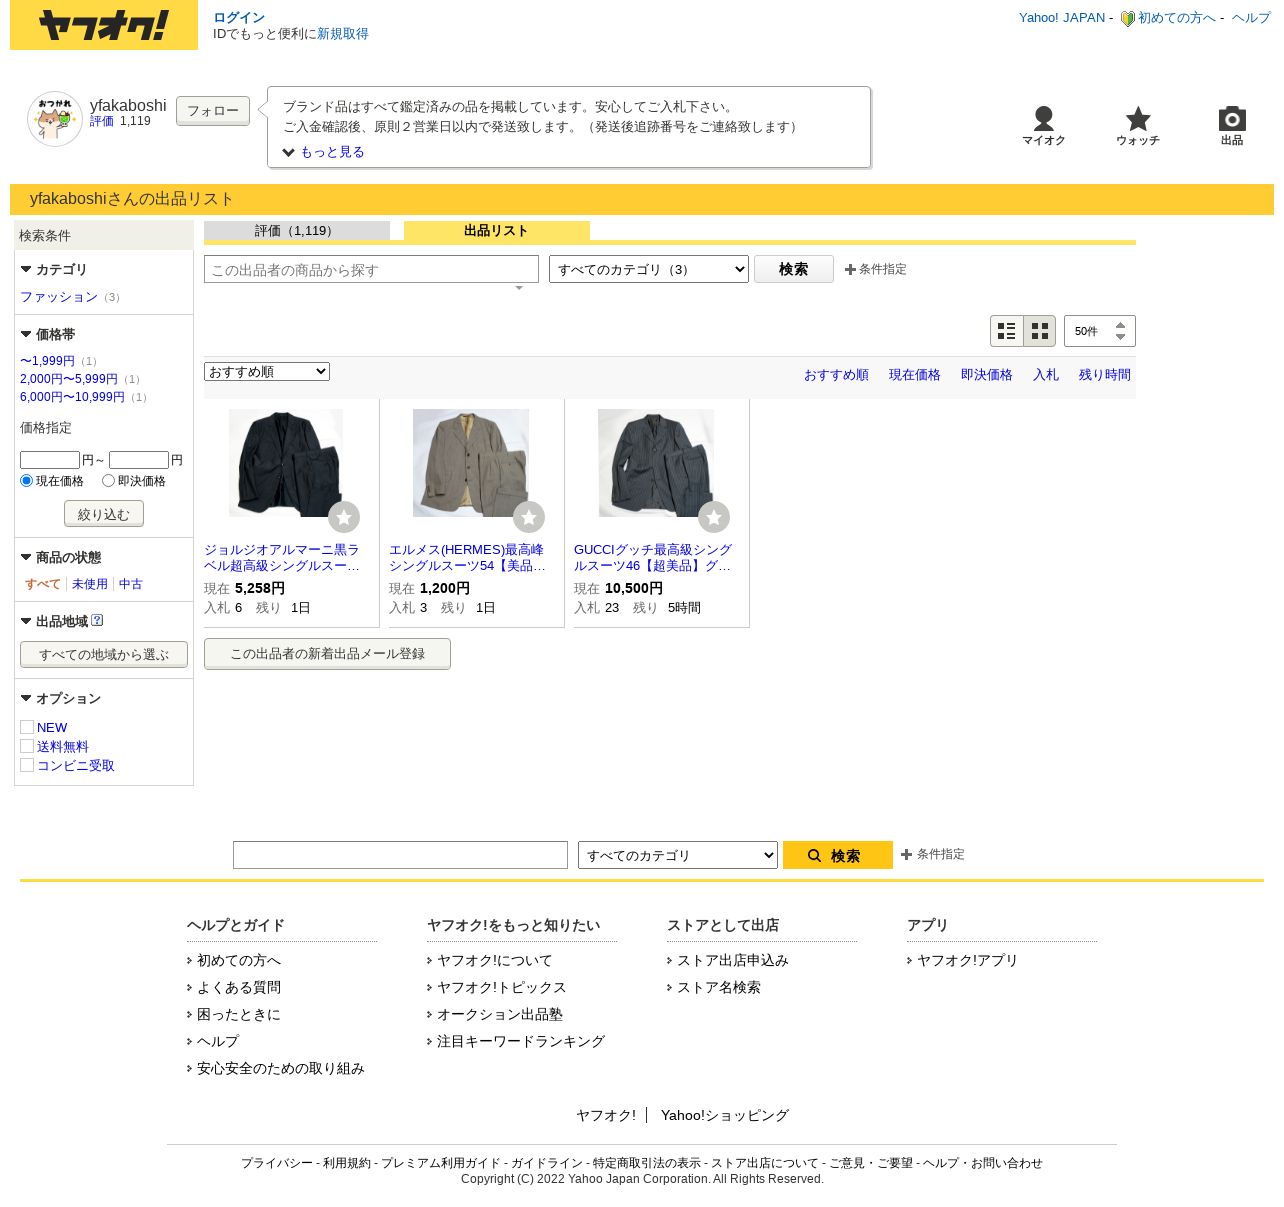Click the フォロー button
Screen dimensions: 1284x1207
click(x=213, y=111)
